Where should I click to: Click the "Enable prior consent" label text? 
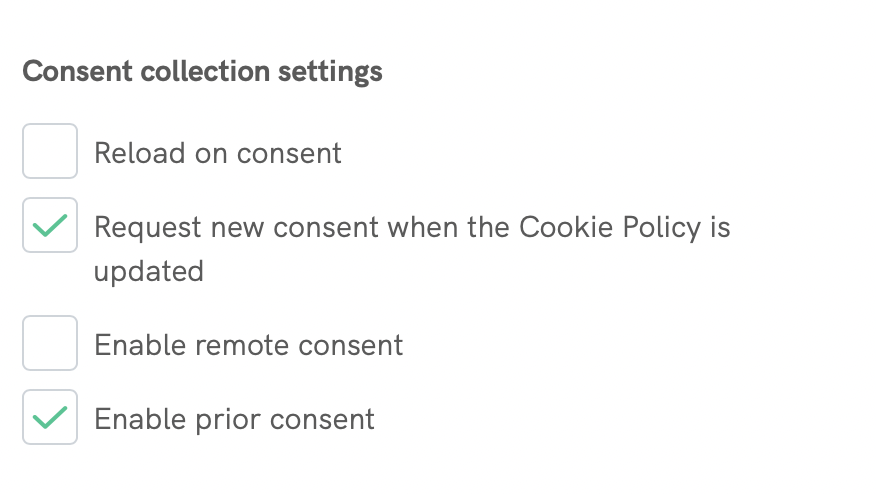(234, 418)
